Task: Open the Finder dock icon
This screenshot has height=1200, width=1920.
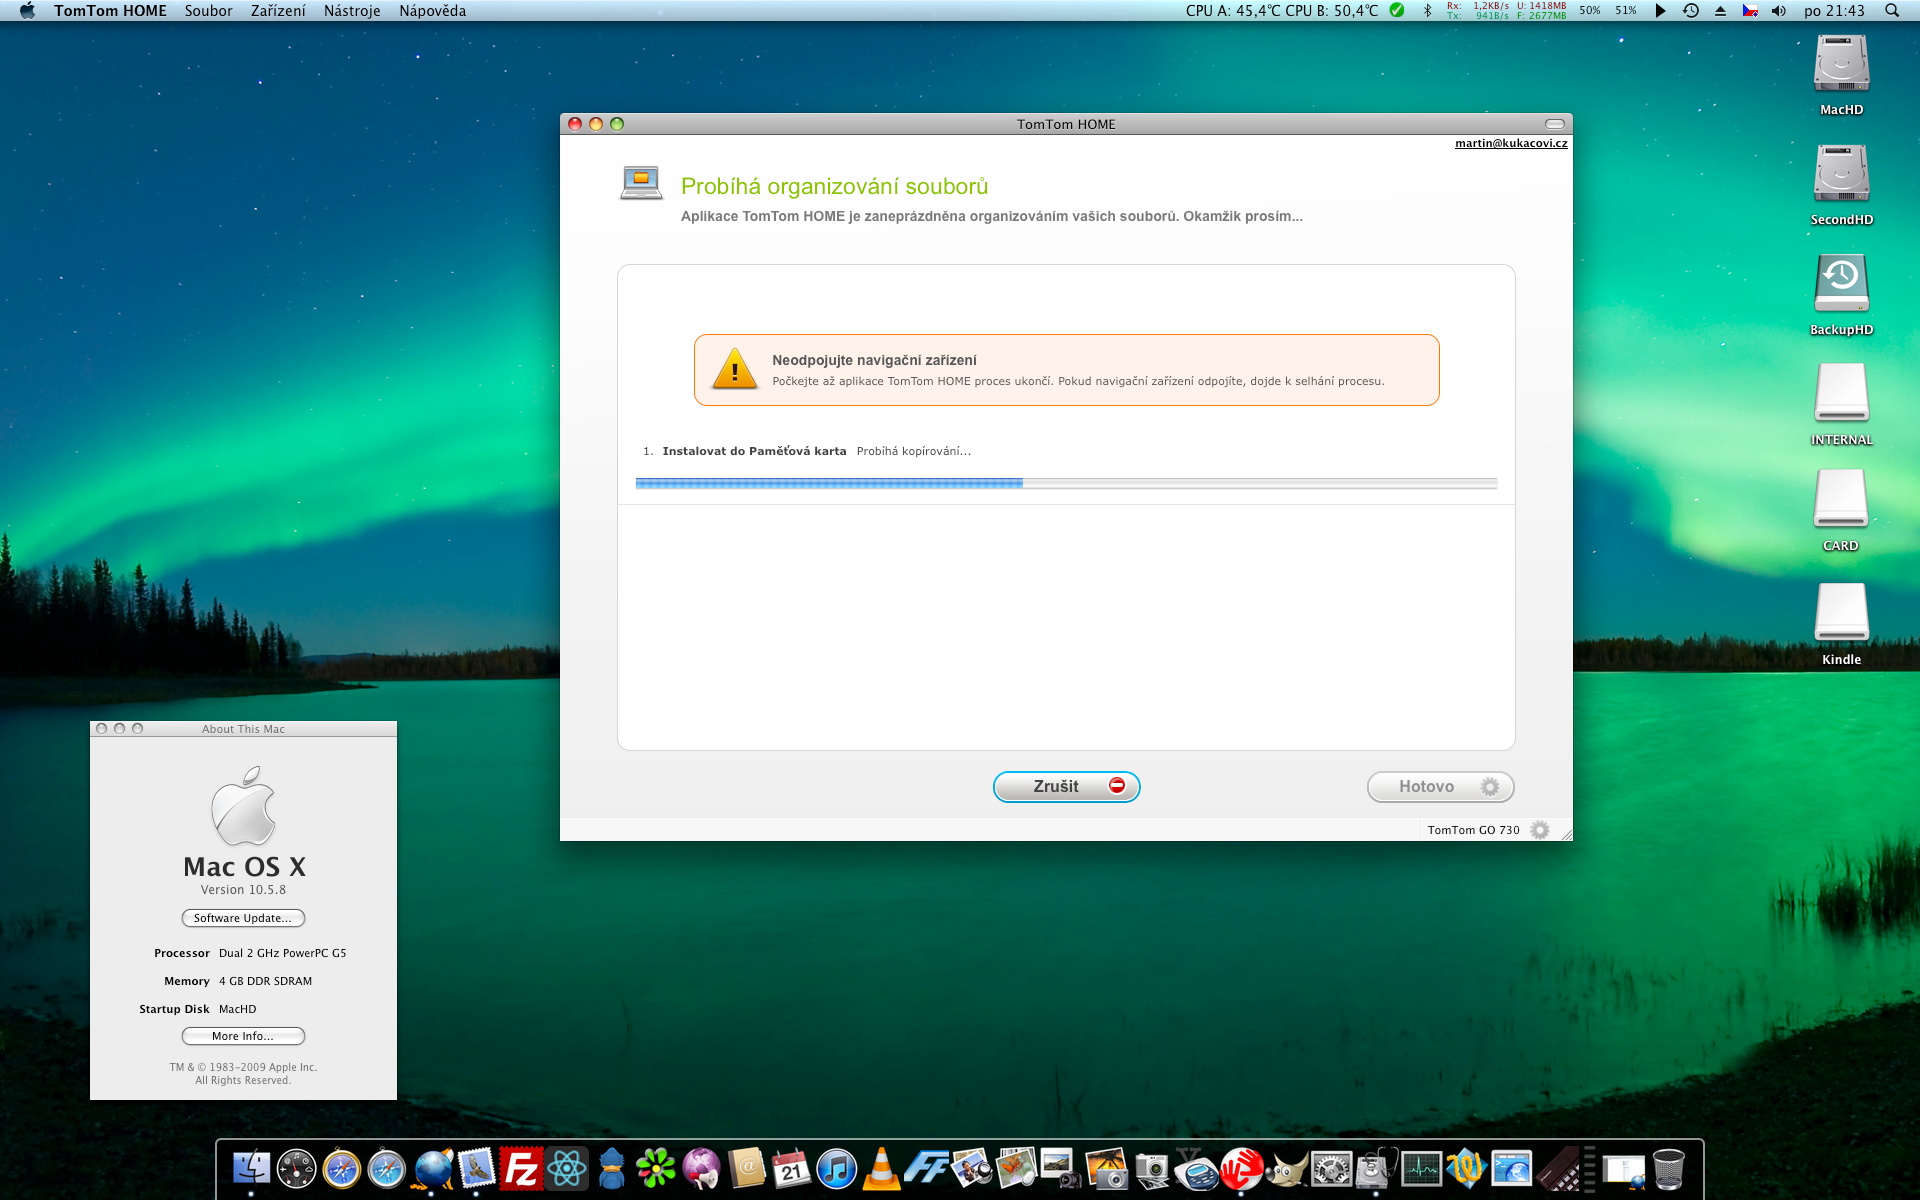Action: (251, 1168)
